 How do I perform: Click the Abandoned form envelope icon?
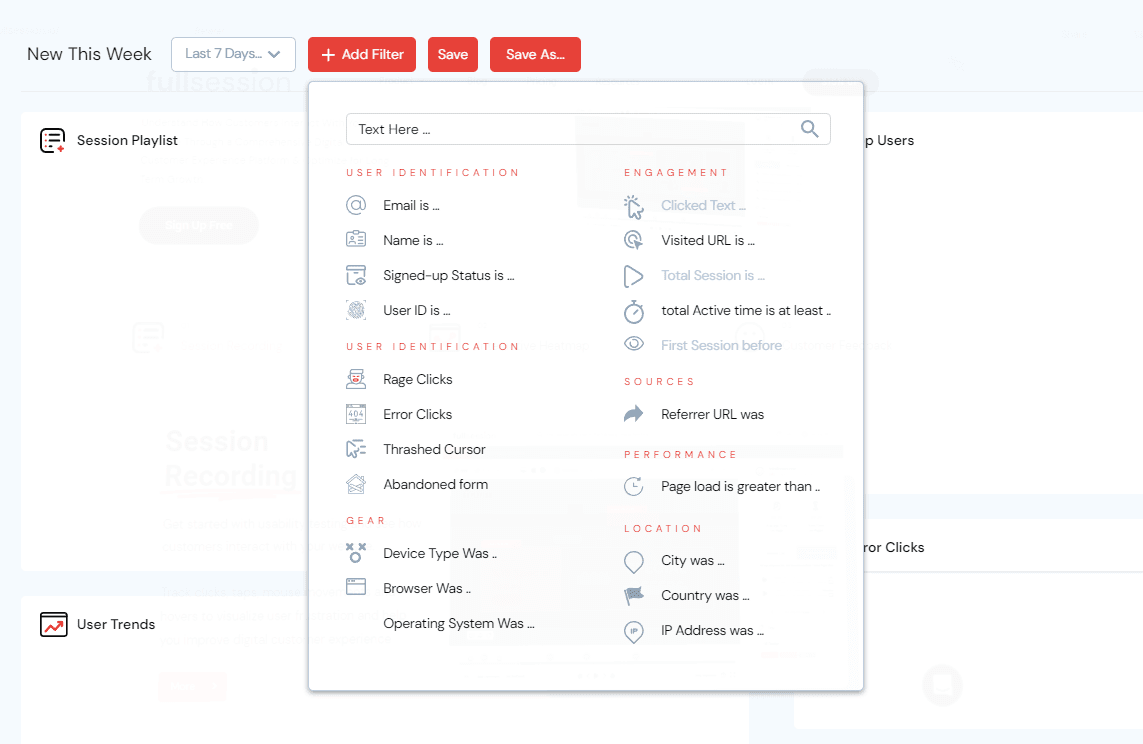[356, 484]
